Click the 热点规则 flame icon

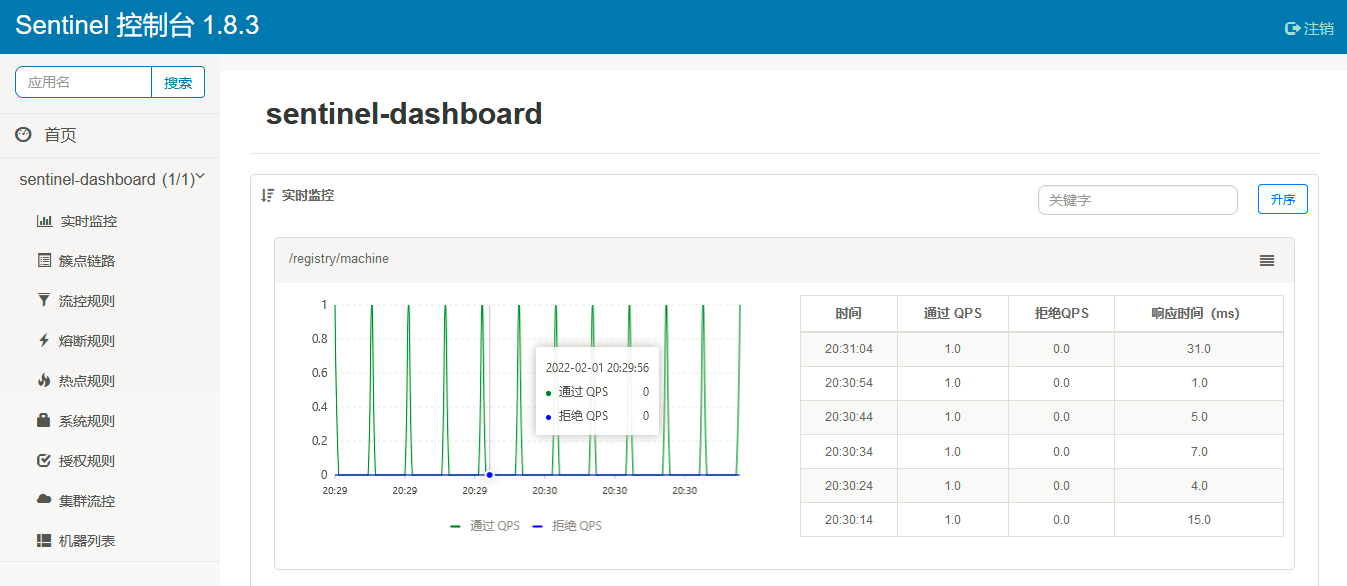coord(44,380)
